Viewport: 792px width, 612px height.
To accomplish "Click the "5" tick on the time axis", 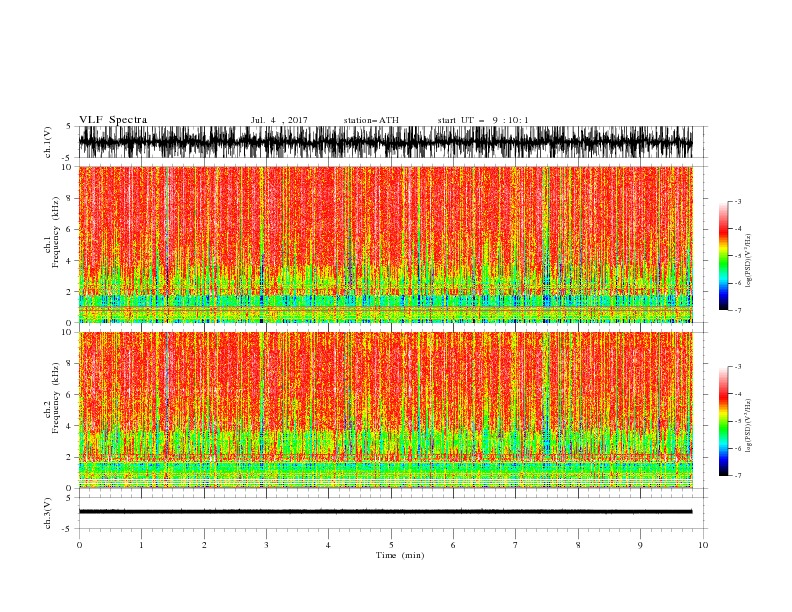I will [x=391, y=545].
